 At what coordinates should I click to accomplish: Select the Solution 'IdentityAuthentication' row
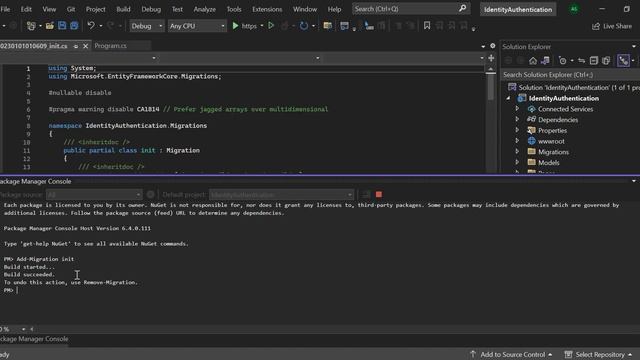(573, 87)
